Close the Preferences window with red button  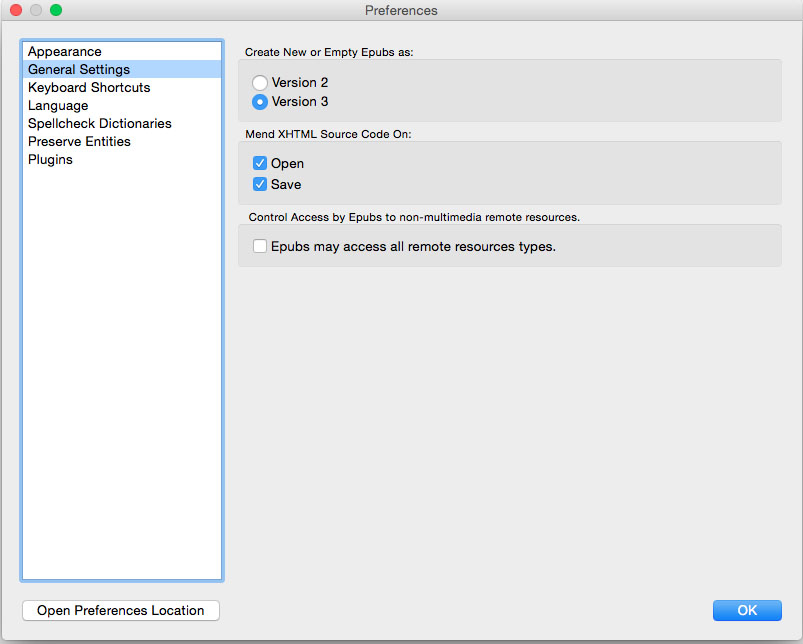16,10
